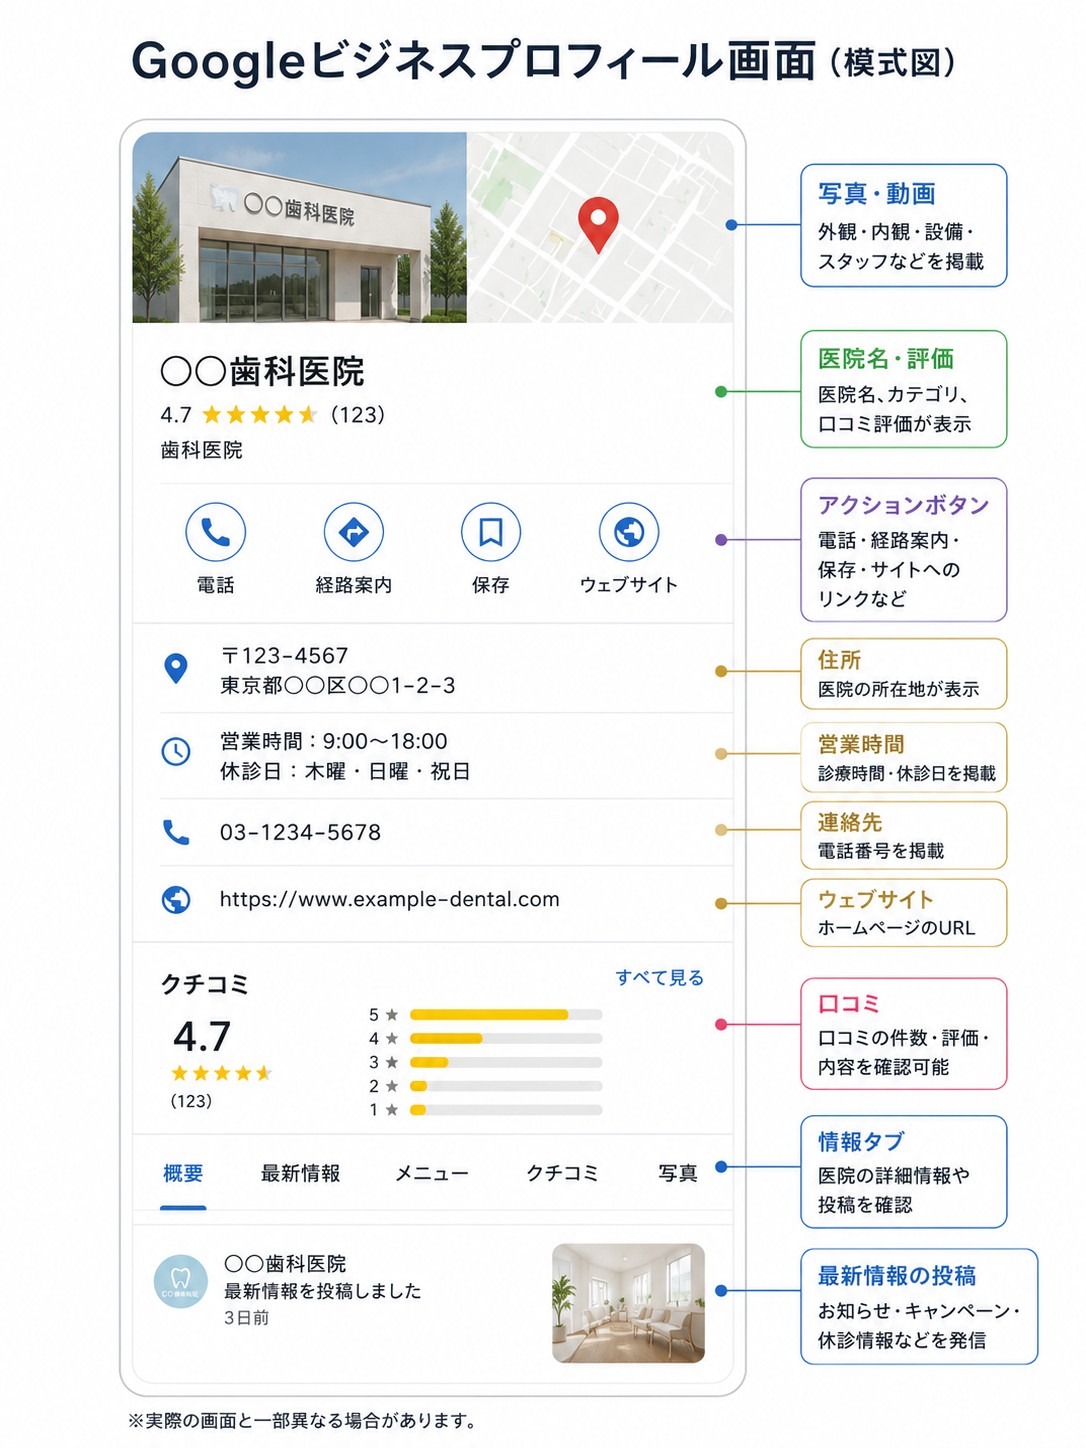Image resolution: width=1086 pixels, height=1448 pixels.
Task: Tap the ウェブサイト globe action icon
Action: [x=628, y=532]
